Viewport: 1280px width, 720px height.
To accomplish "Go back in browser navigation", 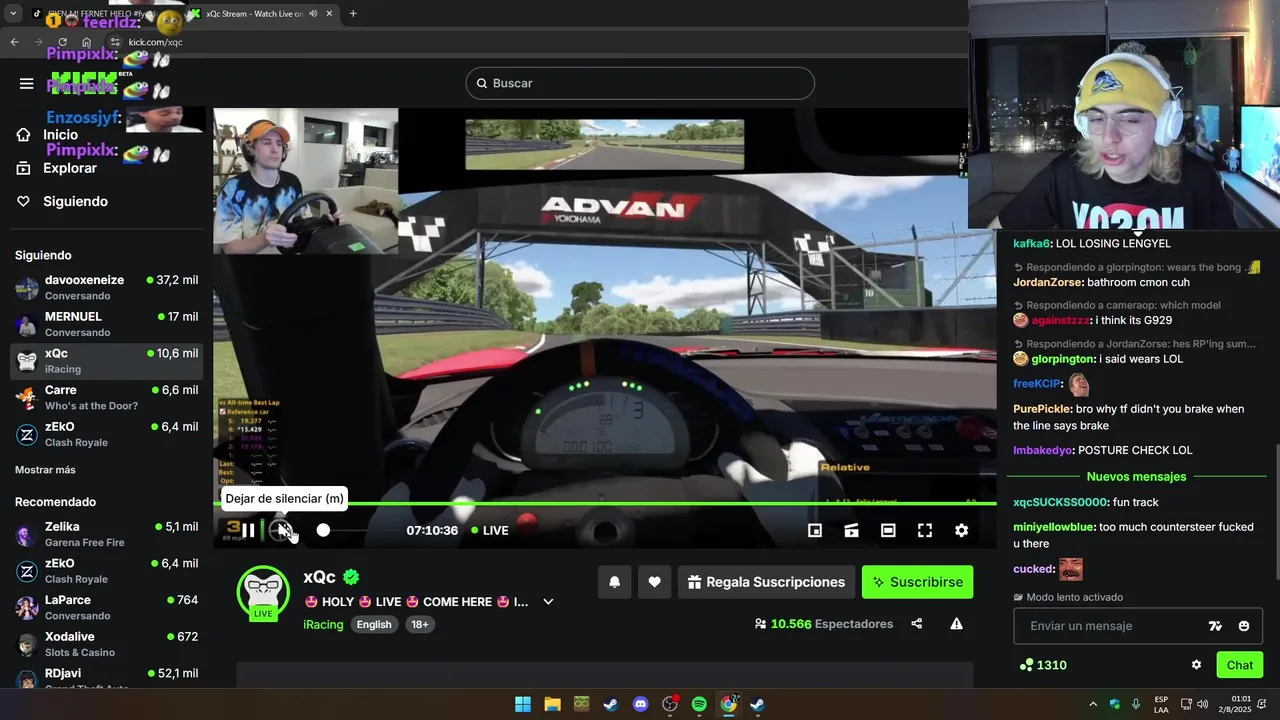I will [x=14, y=42].
